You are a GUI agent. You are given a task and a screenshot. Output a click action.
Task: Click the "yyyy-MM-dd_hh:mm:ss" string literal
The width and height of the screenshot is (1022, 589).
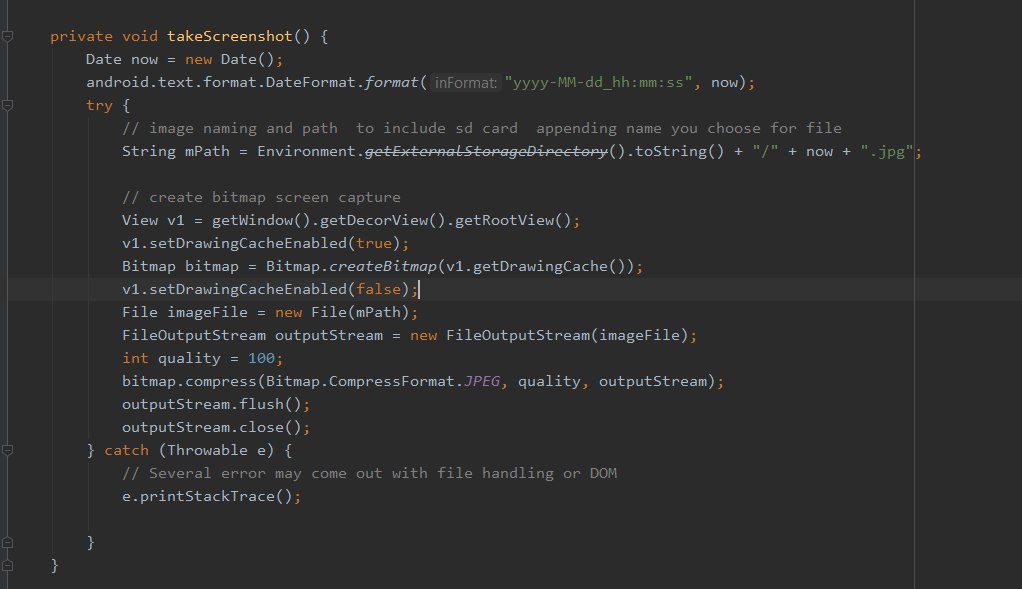point(598,83)
